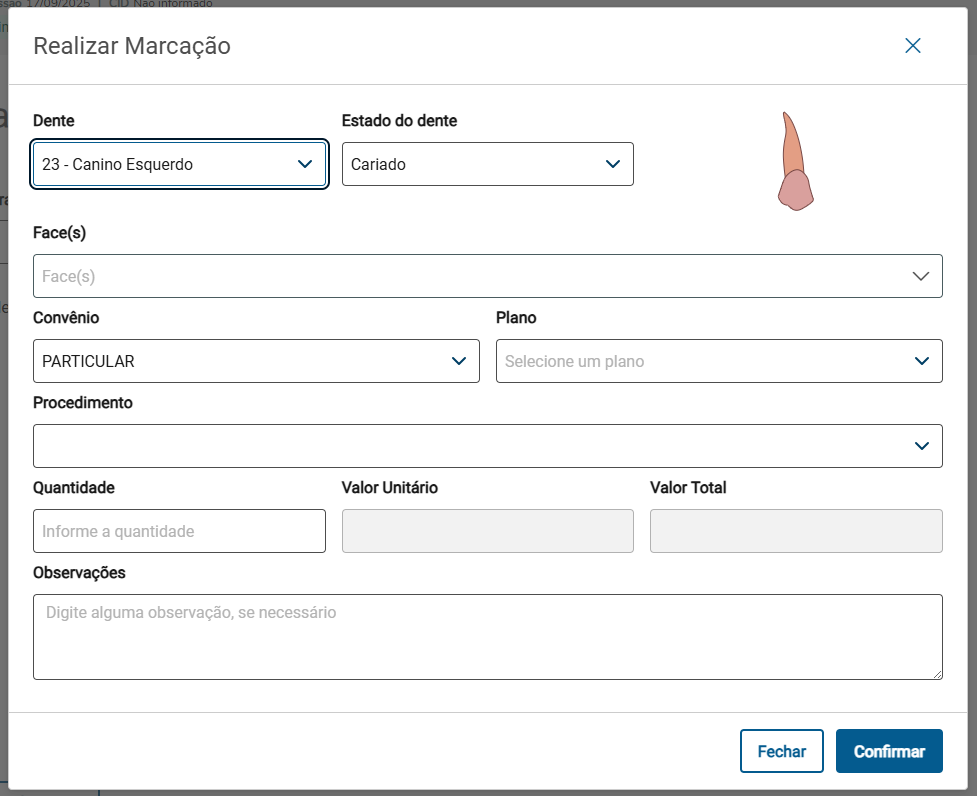This screenshot has height=796, width=977.
Task: Focus the Observações text area
Action: (487, 637)
